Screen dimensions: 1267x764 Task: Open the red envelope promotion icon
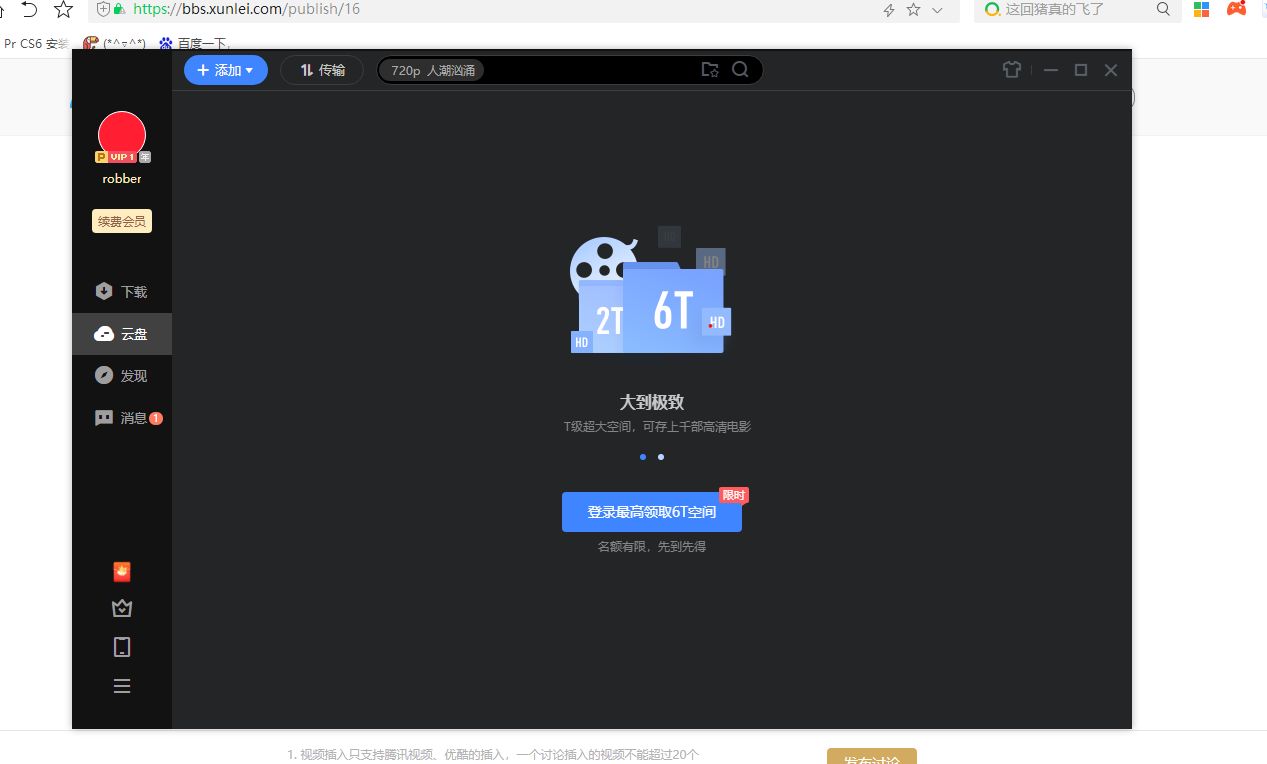tap(121, 571)
